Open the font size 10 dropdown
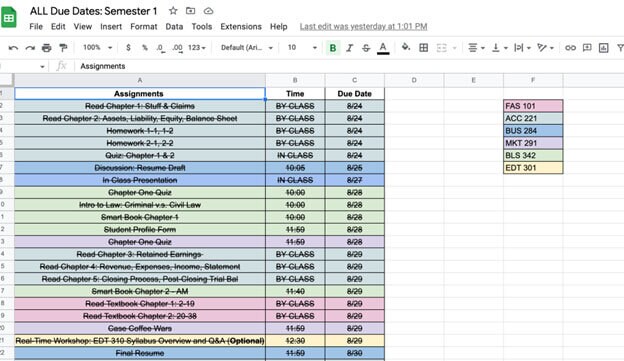This screenshot has height=361, width=624. click(302, 47)
